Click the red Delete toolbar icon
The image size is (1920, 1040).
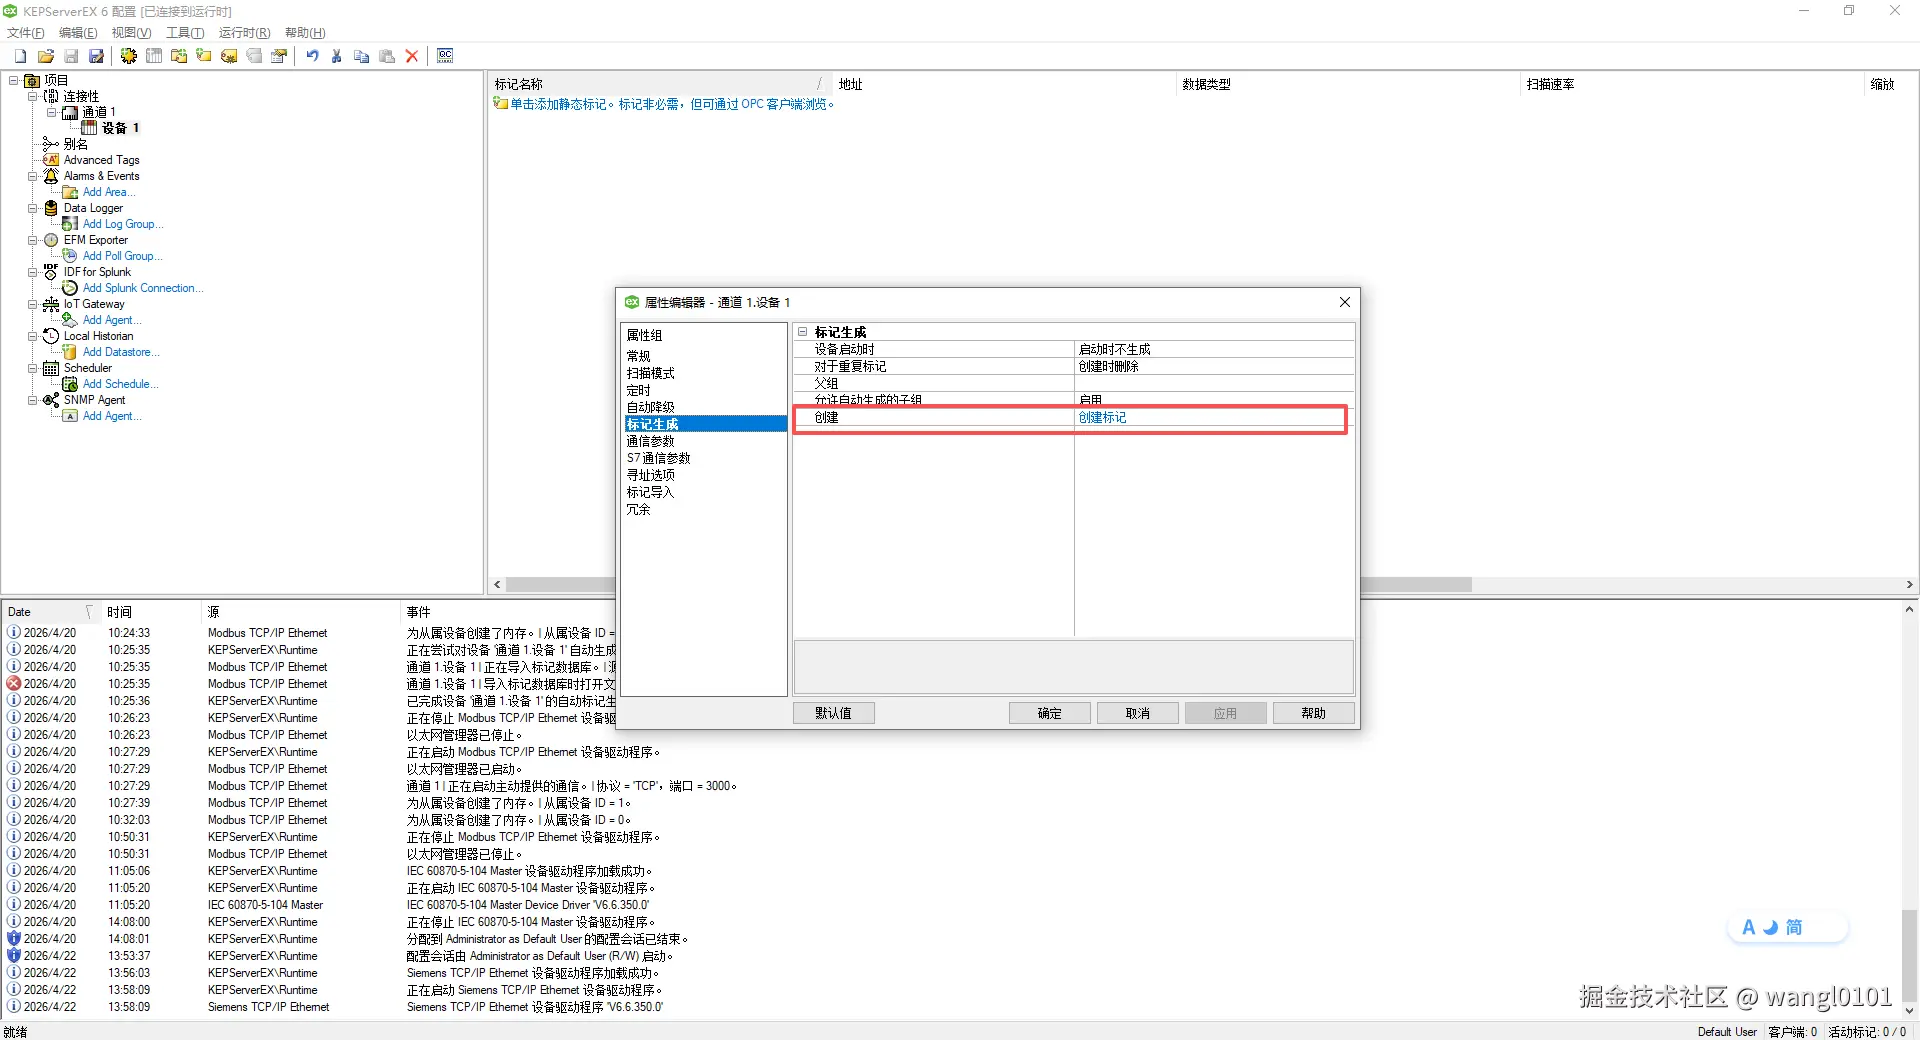coord(412,56)
